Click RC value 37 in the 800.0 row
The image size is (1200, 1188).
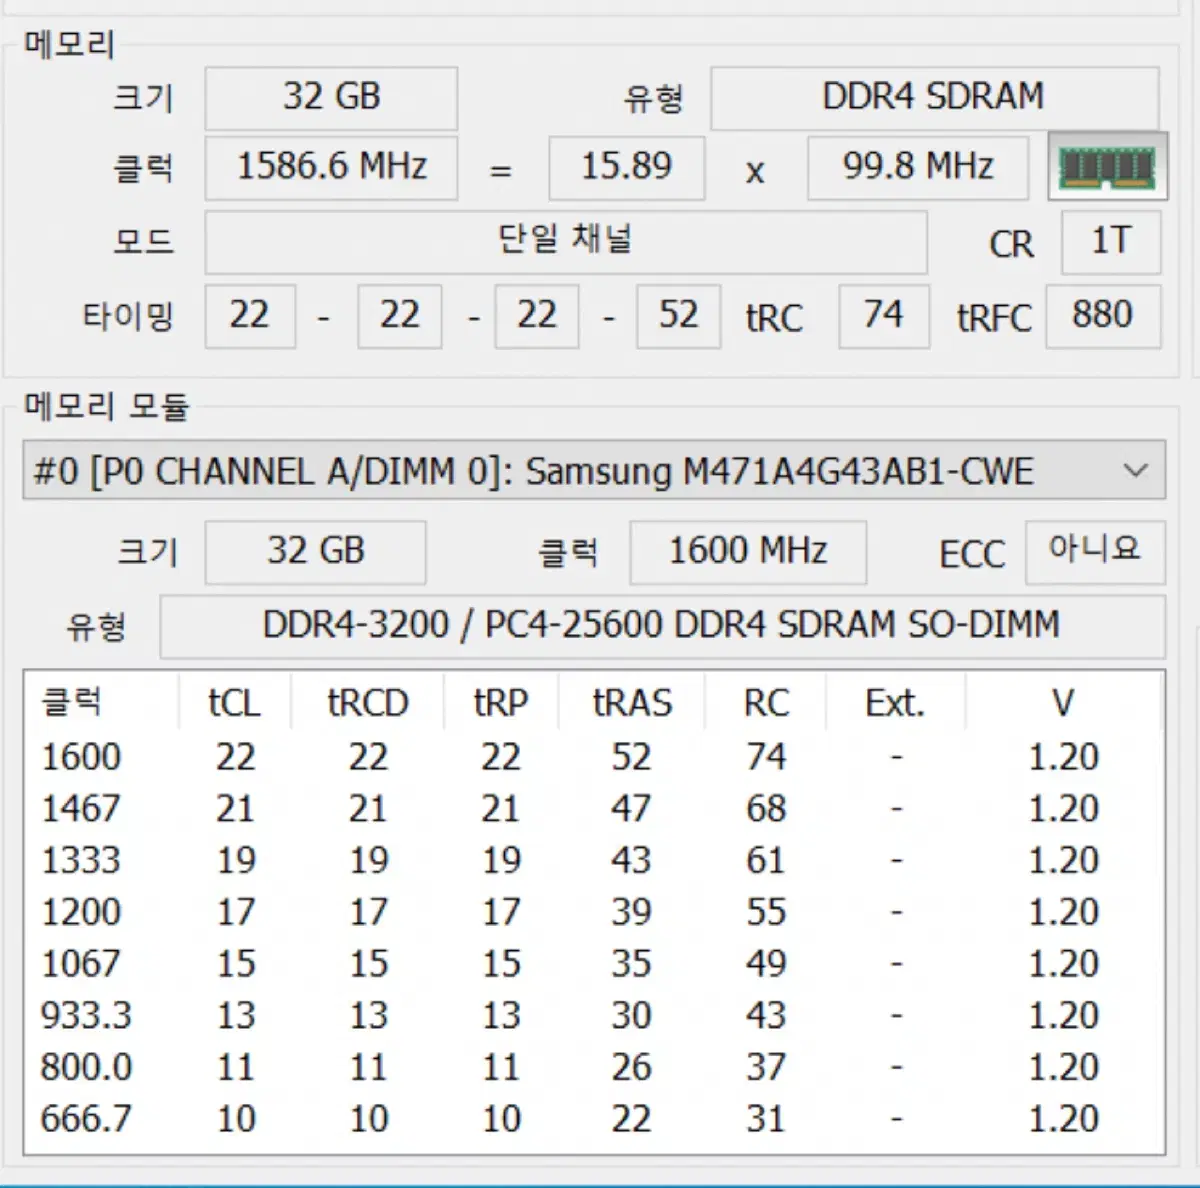766,1067
